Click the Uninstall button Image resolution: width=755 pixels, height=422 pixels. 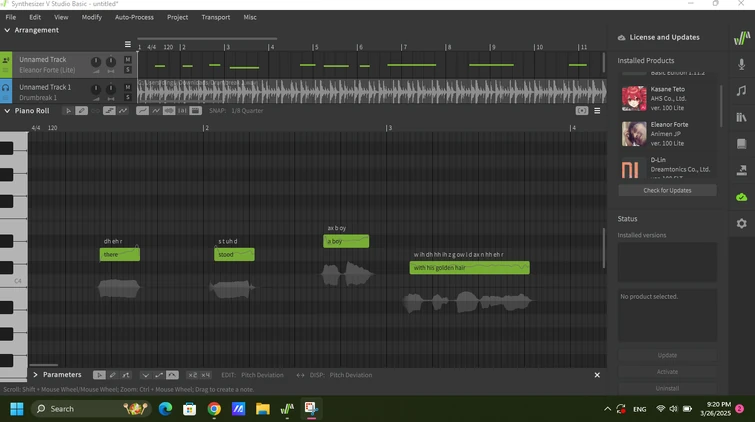click(667, 388)
